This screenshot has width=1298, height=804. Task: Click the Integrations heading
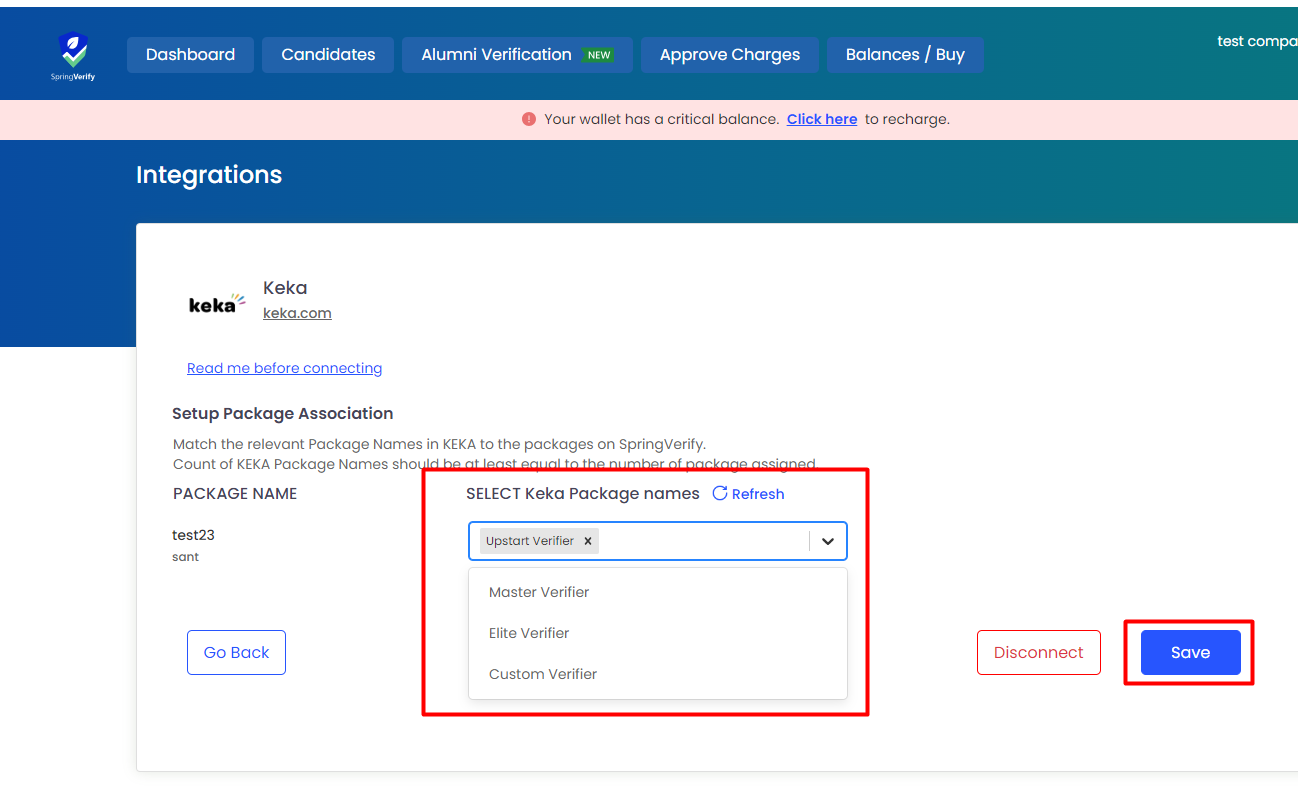pyautogui.click(x=209, y=175)
